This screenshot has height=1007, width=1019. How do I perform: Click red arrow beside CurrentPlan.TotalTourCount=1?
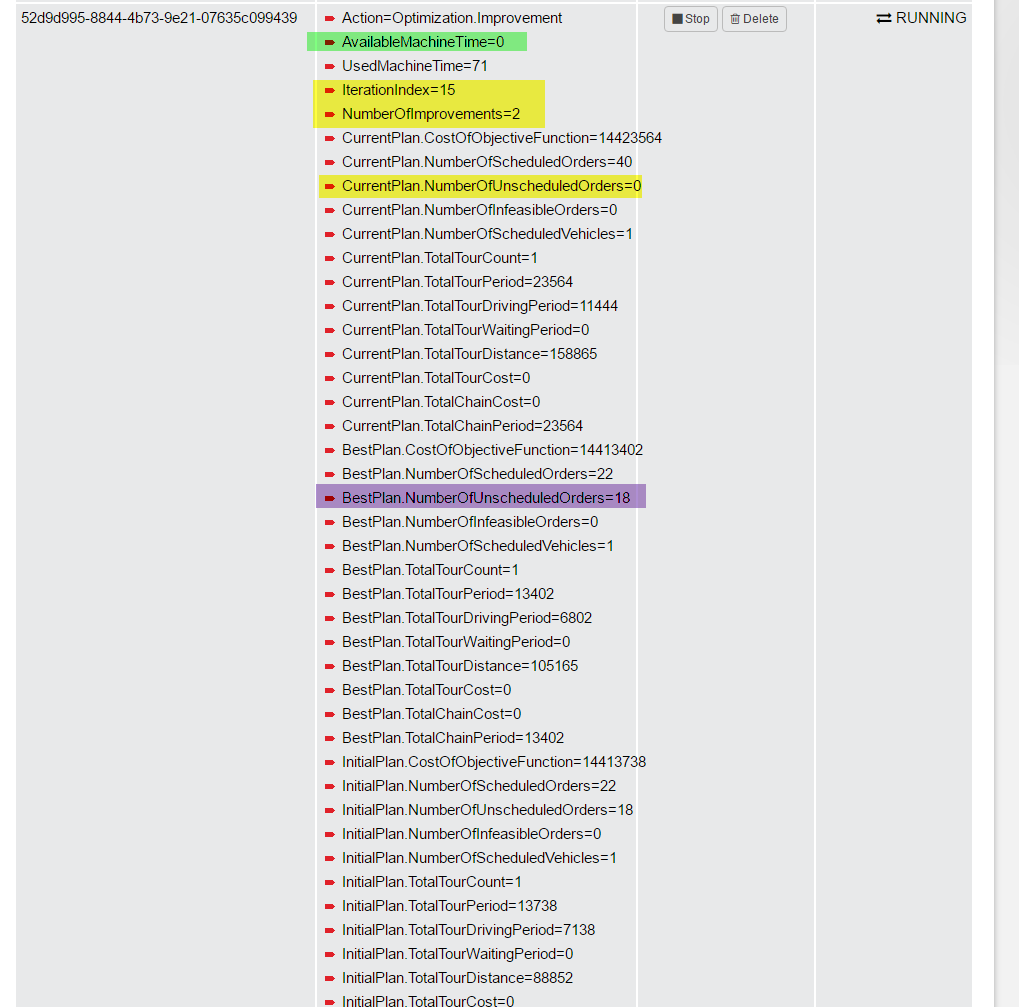tap(330, 258)
